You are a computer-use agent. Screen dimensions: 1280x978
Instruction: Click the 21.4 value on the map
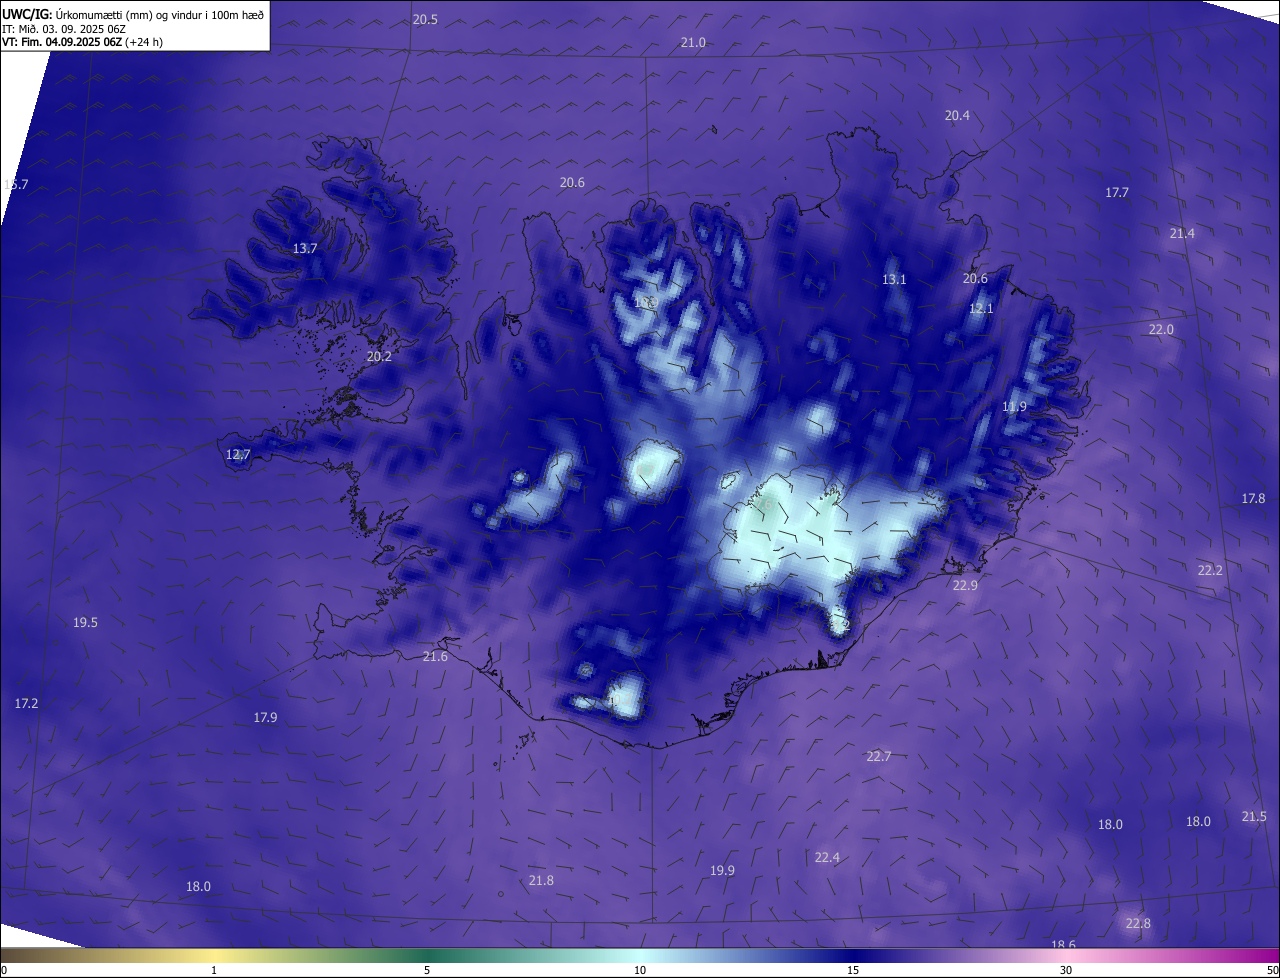tap(1182, 233)
